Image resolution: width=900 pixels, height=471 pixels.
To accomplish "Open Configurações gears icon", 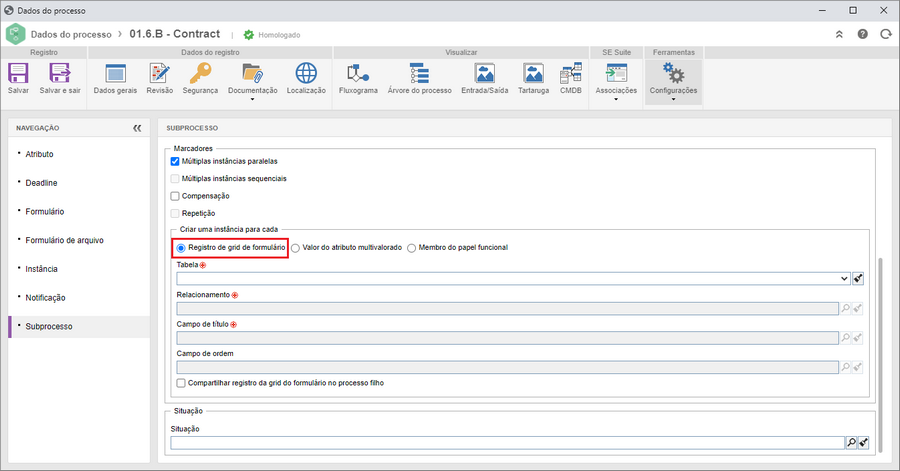I will point(673,73).
